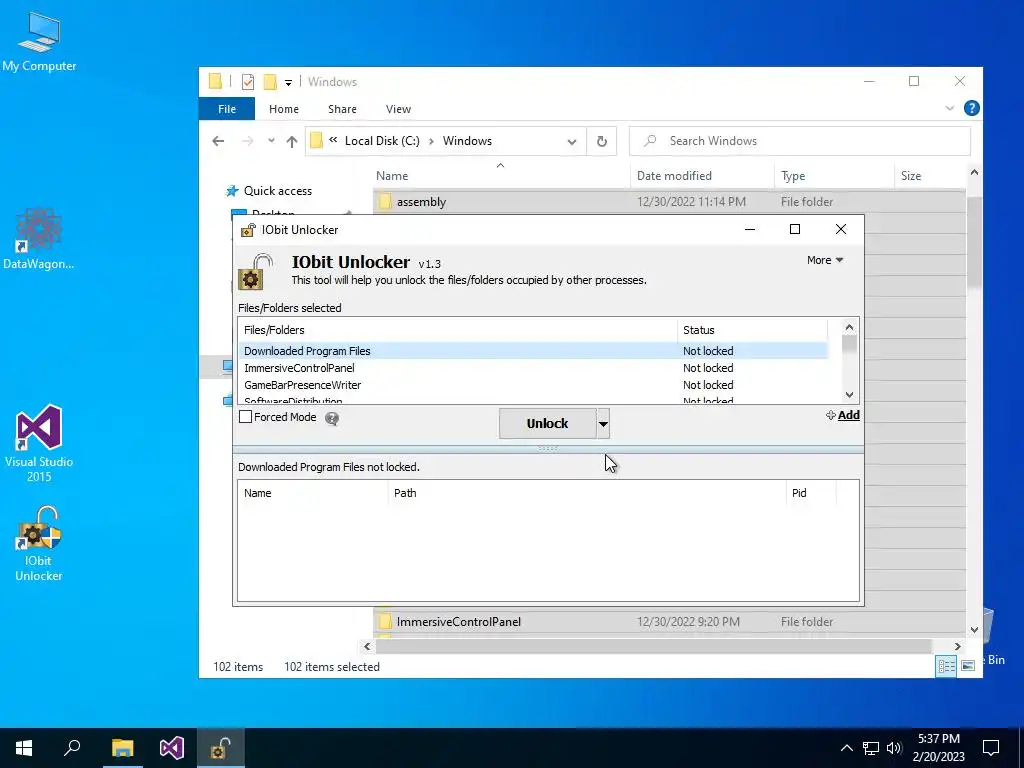Sort by Status column header
The height and width of the screenshot is (768, 1024).
click(752, 330)
